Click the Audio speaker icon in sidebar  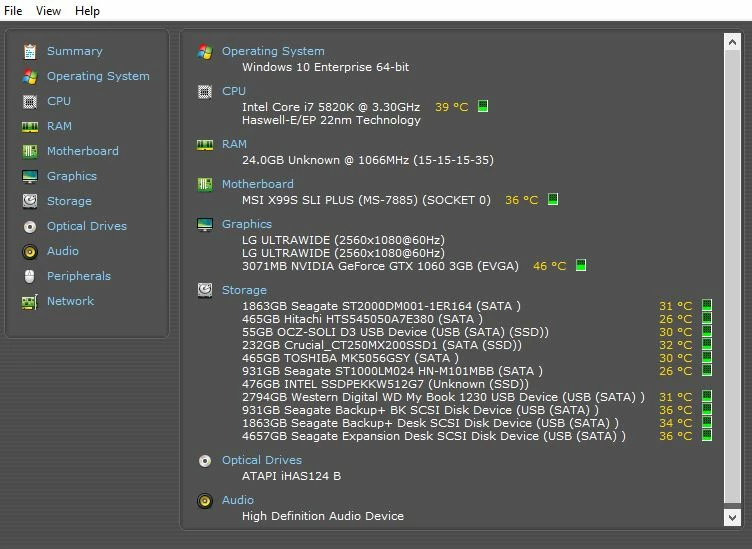click(30, 252)
